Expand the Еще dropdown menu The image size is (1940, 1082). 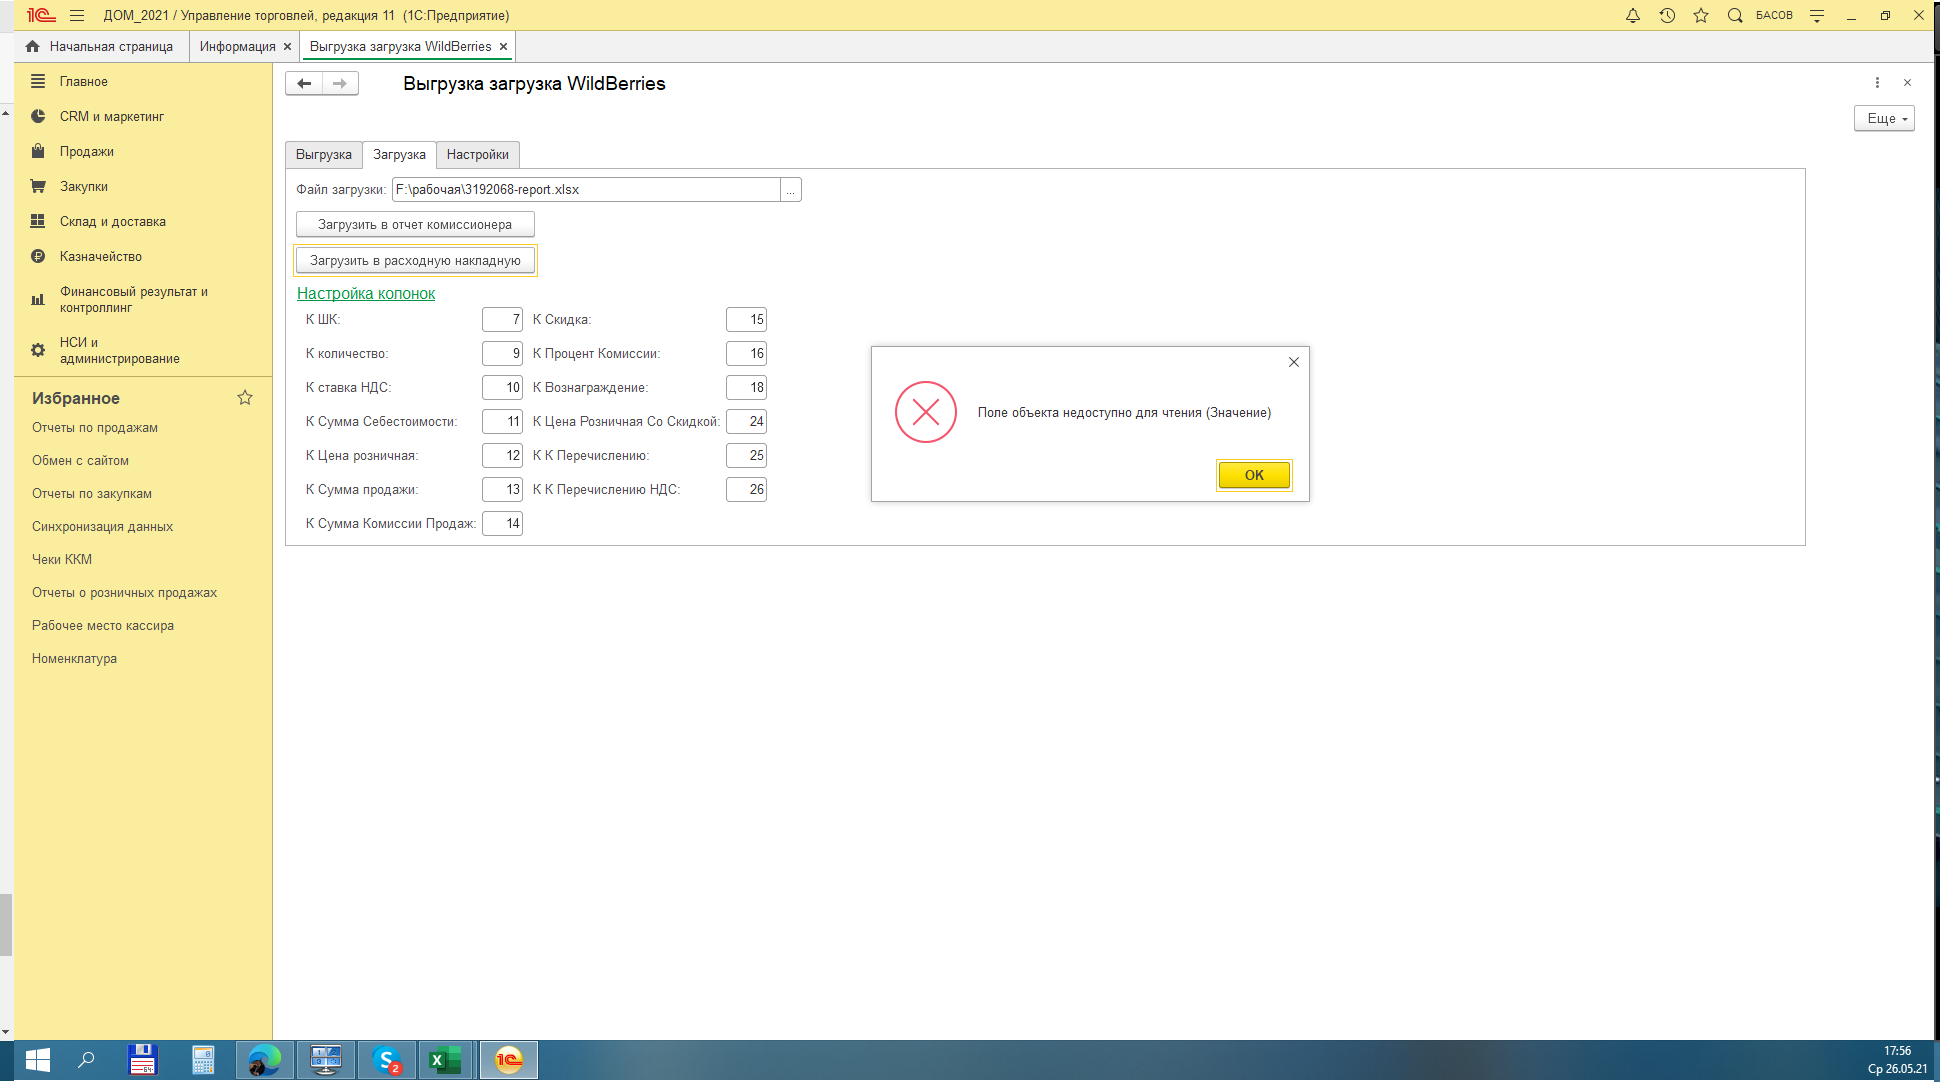tap(1884, 118)
